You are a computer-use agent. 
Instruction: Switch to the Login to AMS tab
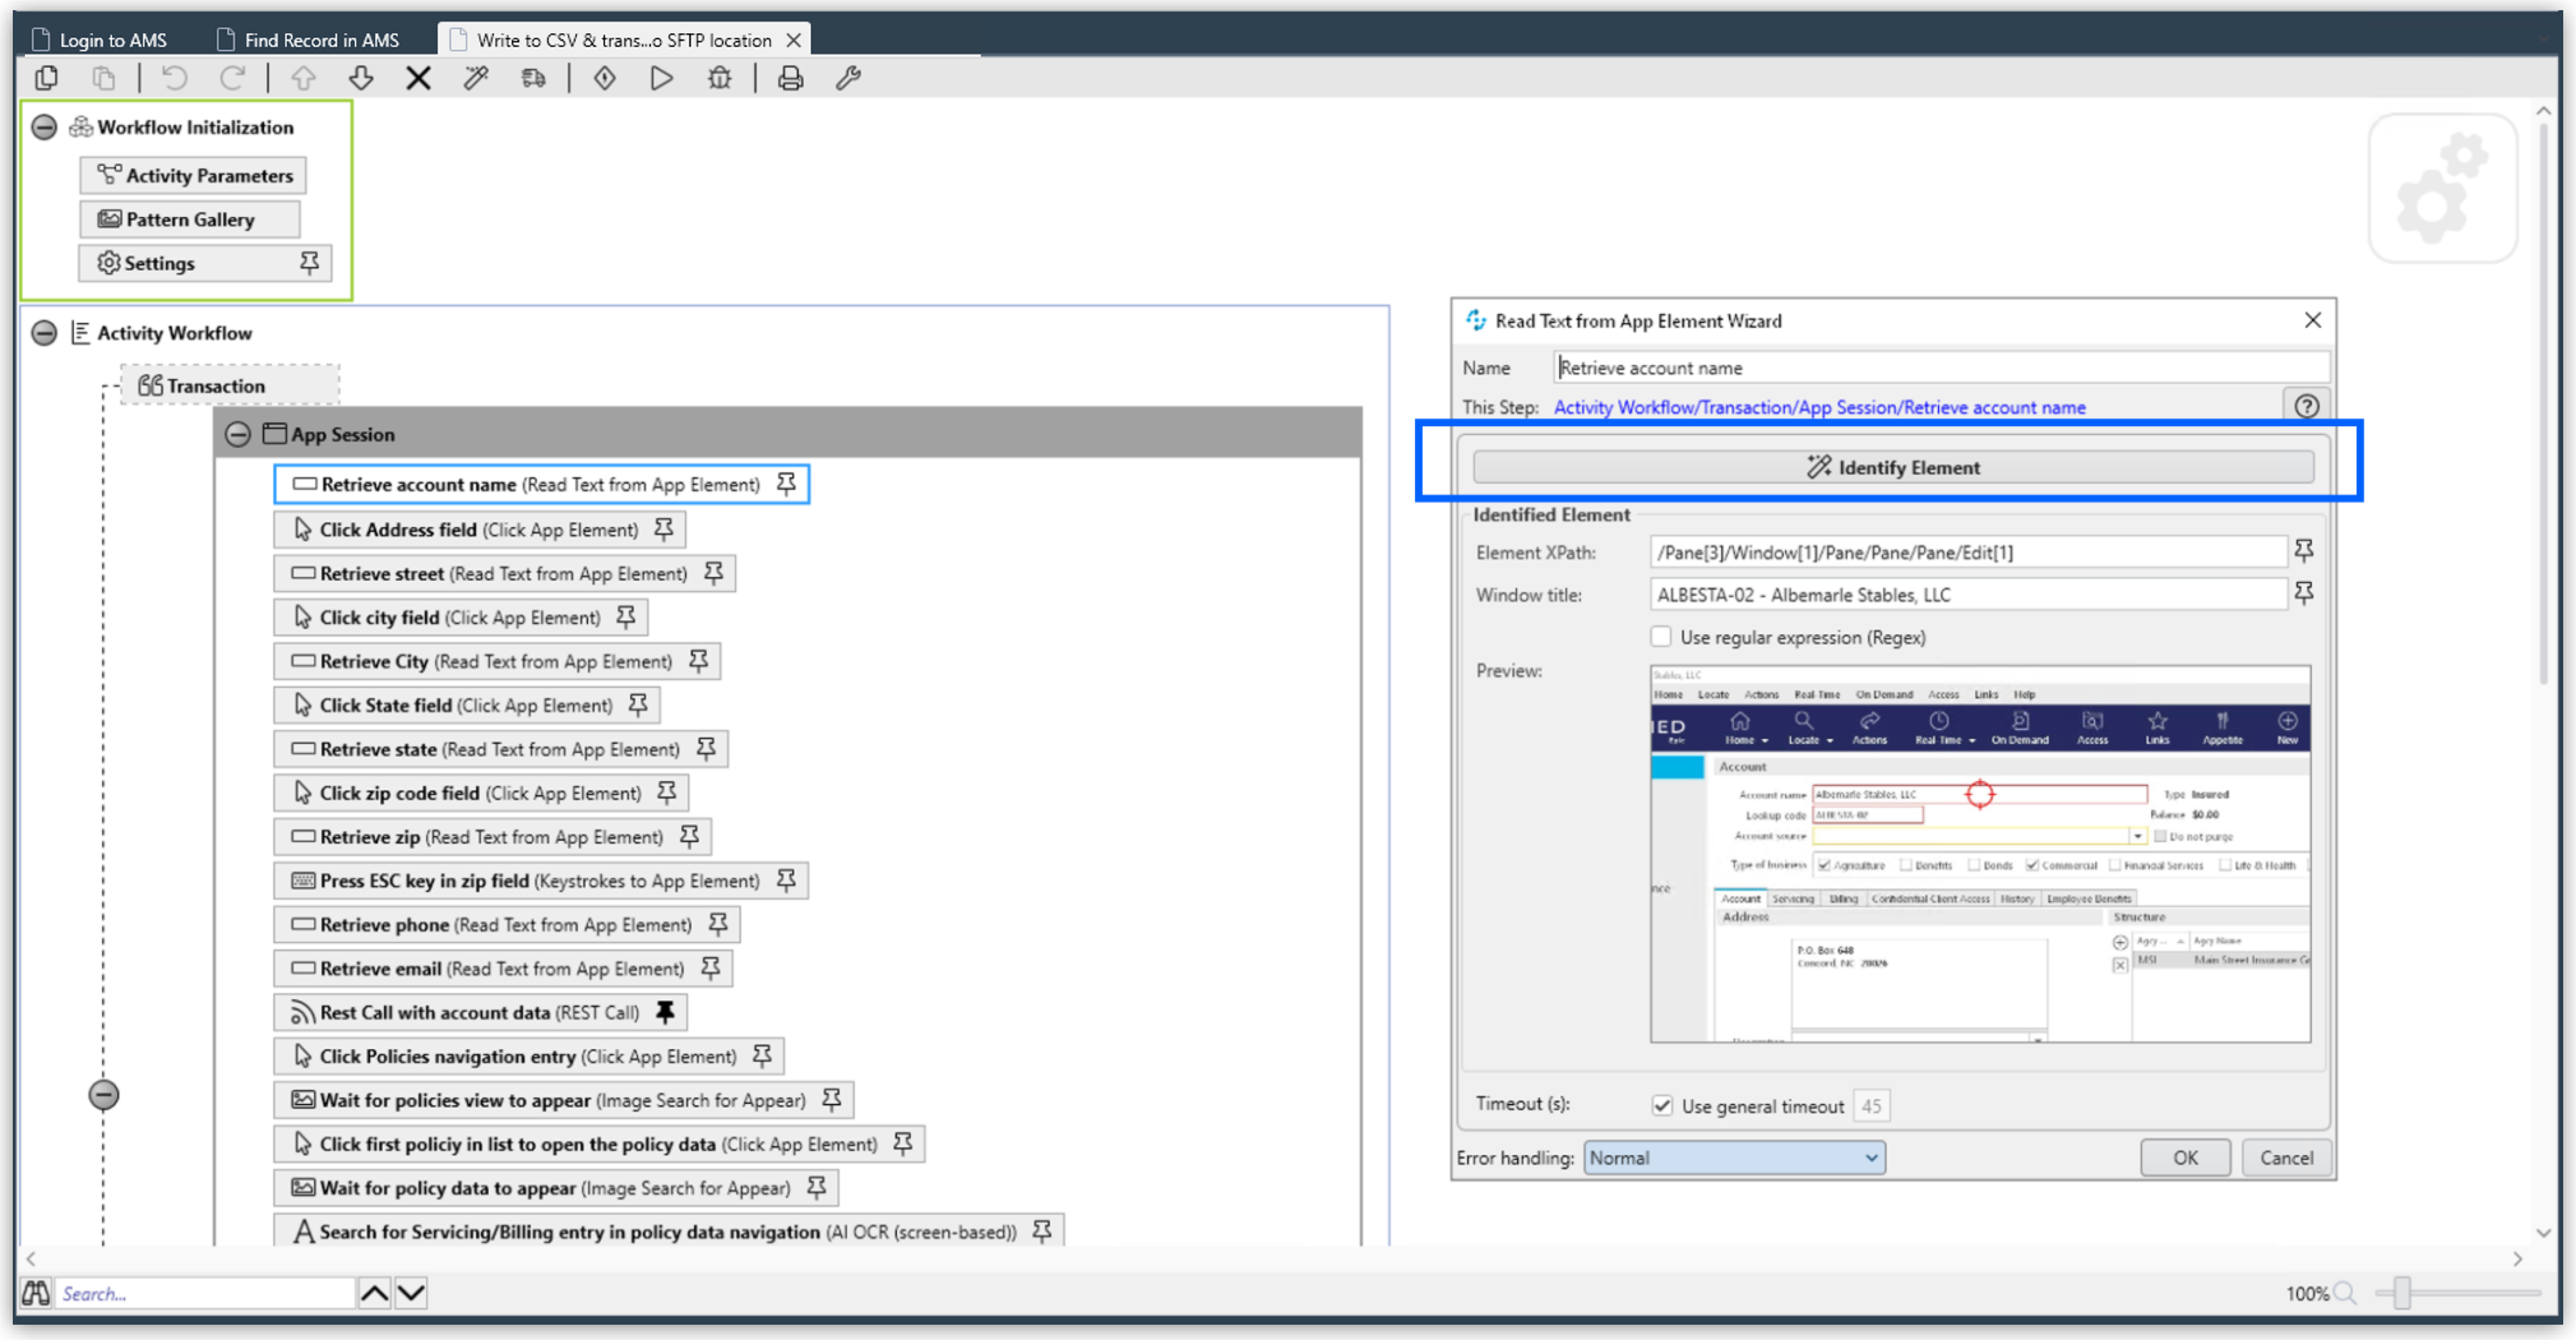tap(112, 39)
